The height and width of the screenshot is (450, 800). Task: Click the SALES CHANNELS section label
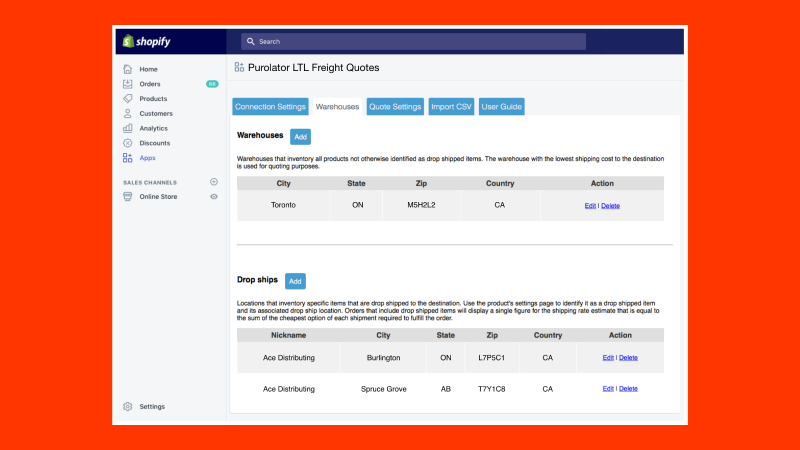pyautogui.click(x=150, y=183)
